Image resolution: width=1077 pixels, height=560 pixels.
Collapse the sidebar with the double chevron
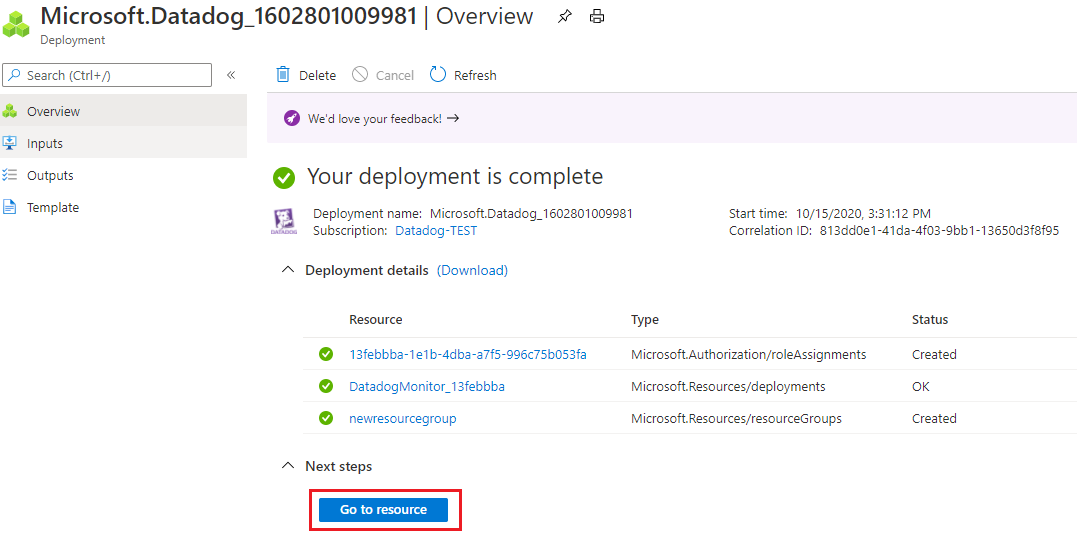coord(231,75)
